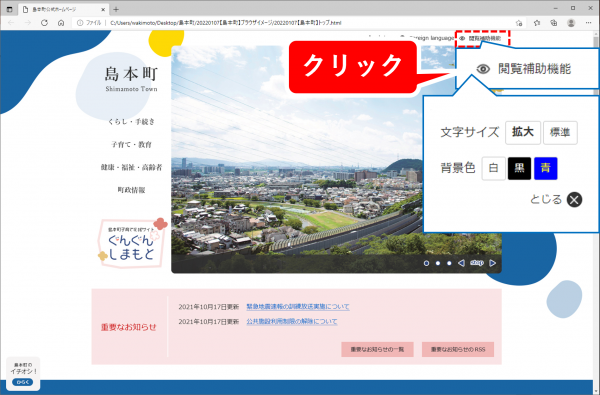The width and height of the screenshot is (600, 395).
Task: Open the favorites list icon
Action: (x=537, y=23)
